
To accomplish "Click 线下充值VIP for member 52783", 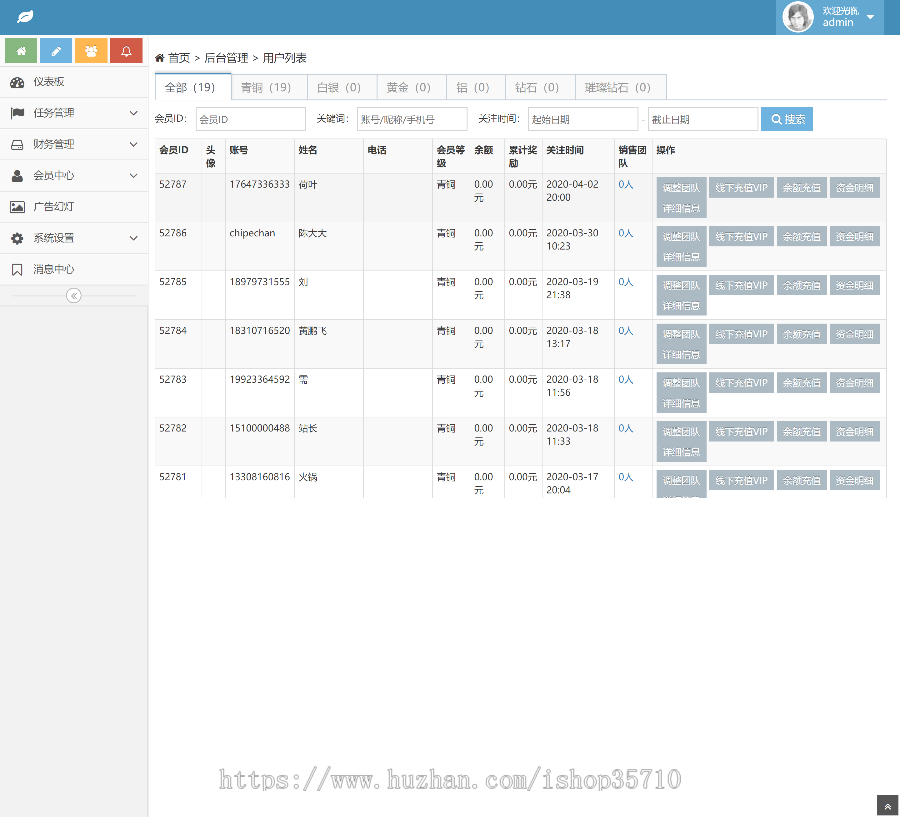I will (x=742, y=383).
